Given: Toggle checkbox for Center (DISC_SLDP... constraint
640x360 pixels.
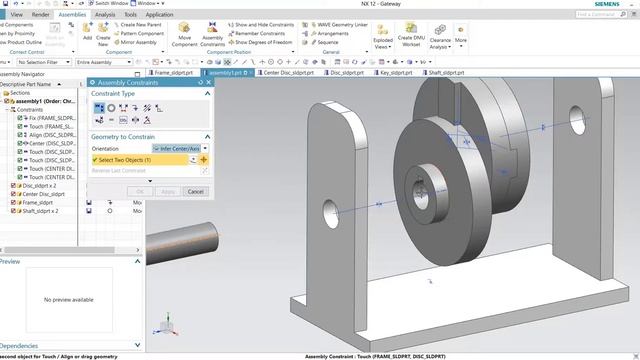Looking at the screenshot, I should coord(20,143).
